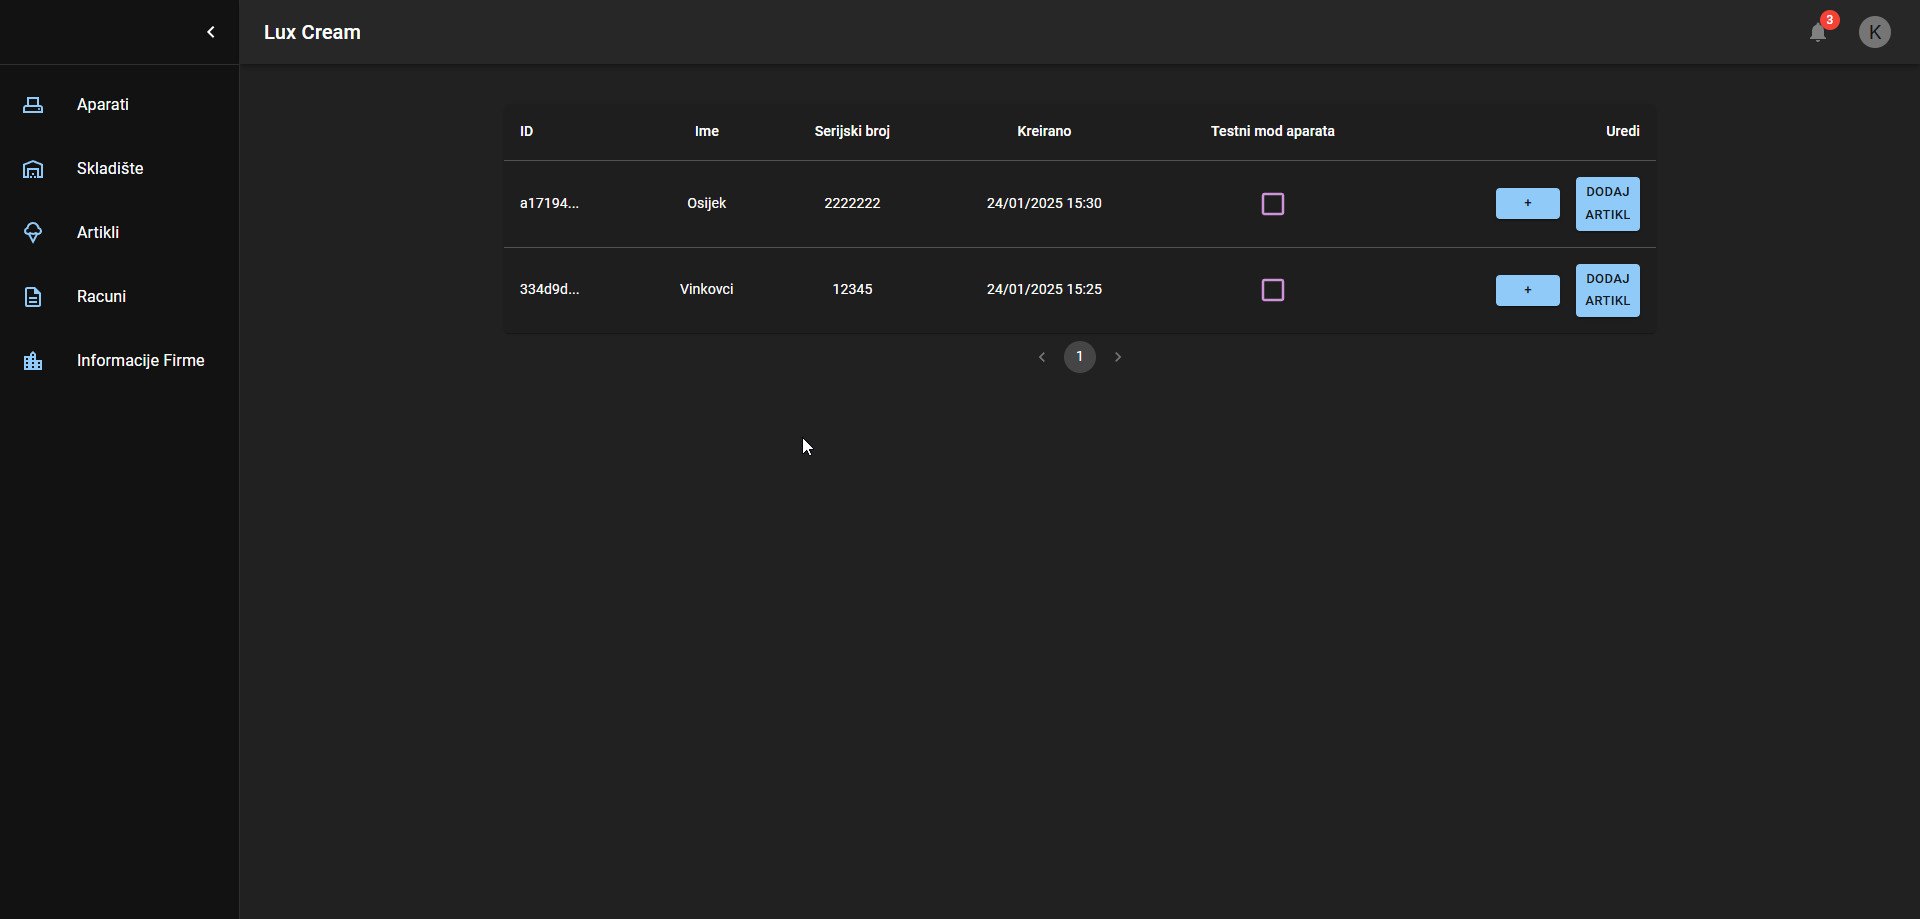Click Dodaj Artikl for Osijek
Screen dimensions: 1920x919
tap(1608, 204)
